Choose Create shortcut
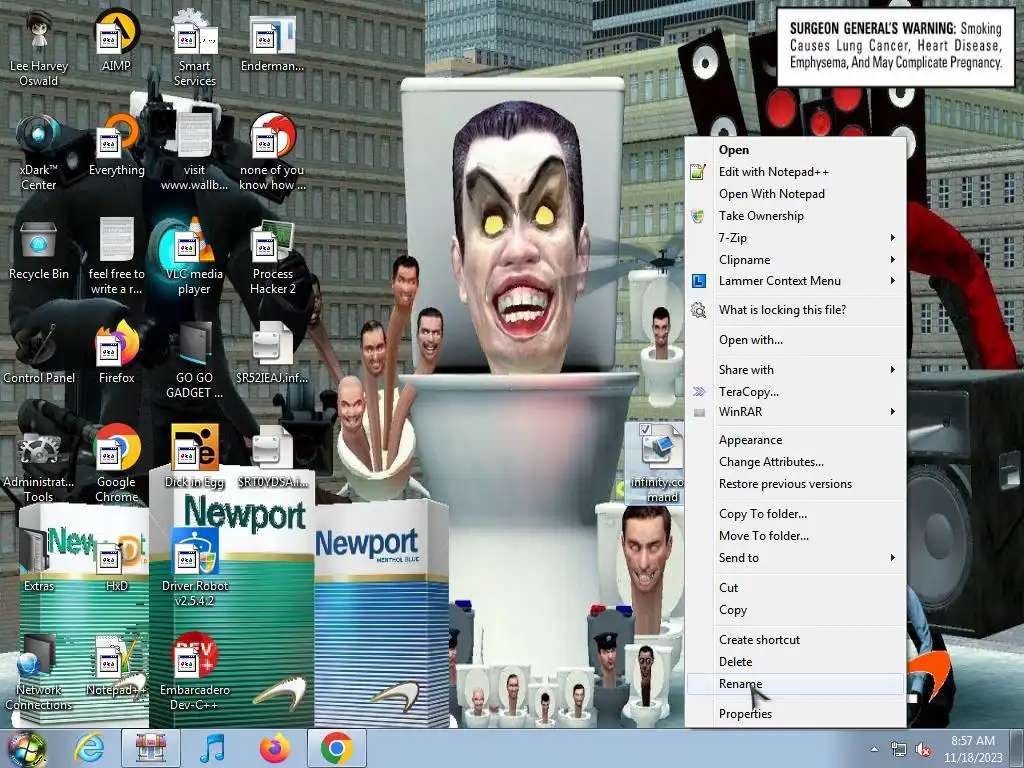The height and width of the screenshot is (768, 1024). click(x=796, y=640)
